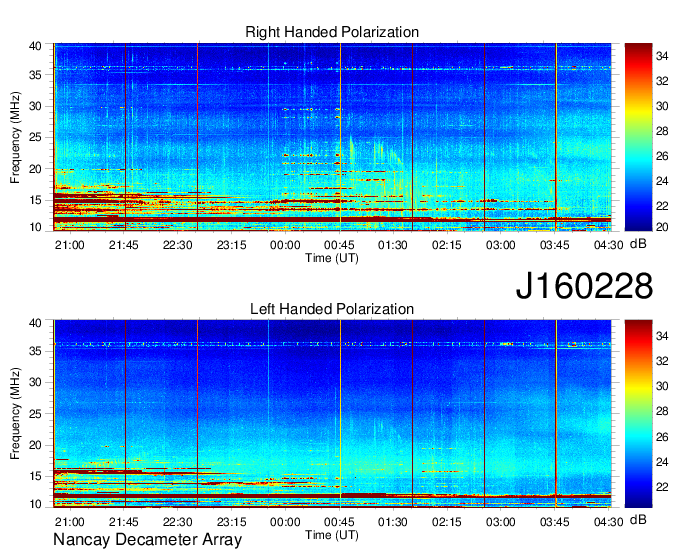Click the 22:30 time tick of Left Handed plot

pos(177,522)
